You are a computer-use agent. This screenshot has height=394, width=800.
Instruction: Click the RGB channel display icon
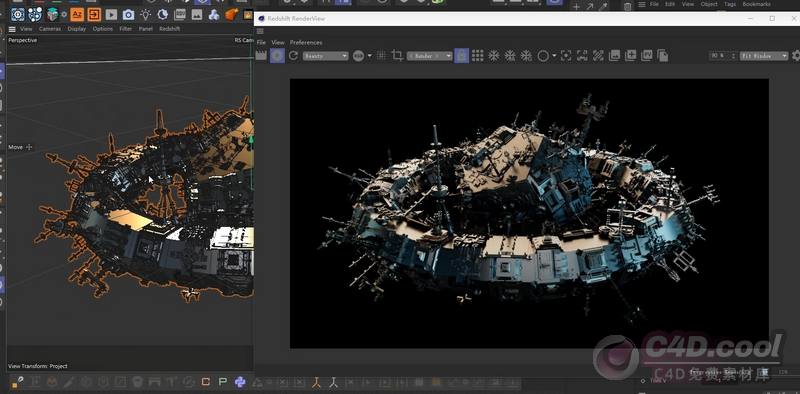point(358,56)
